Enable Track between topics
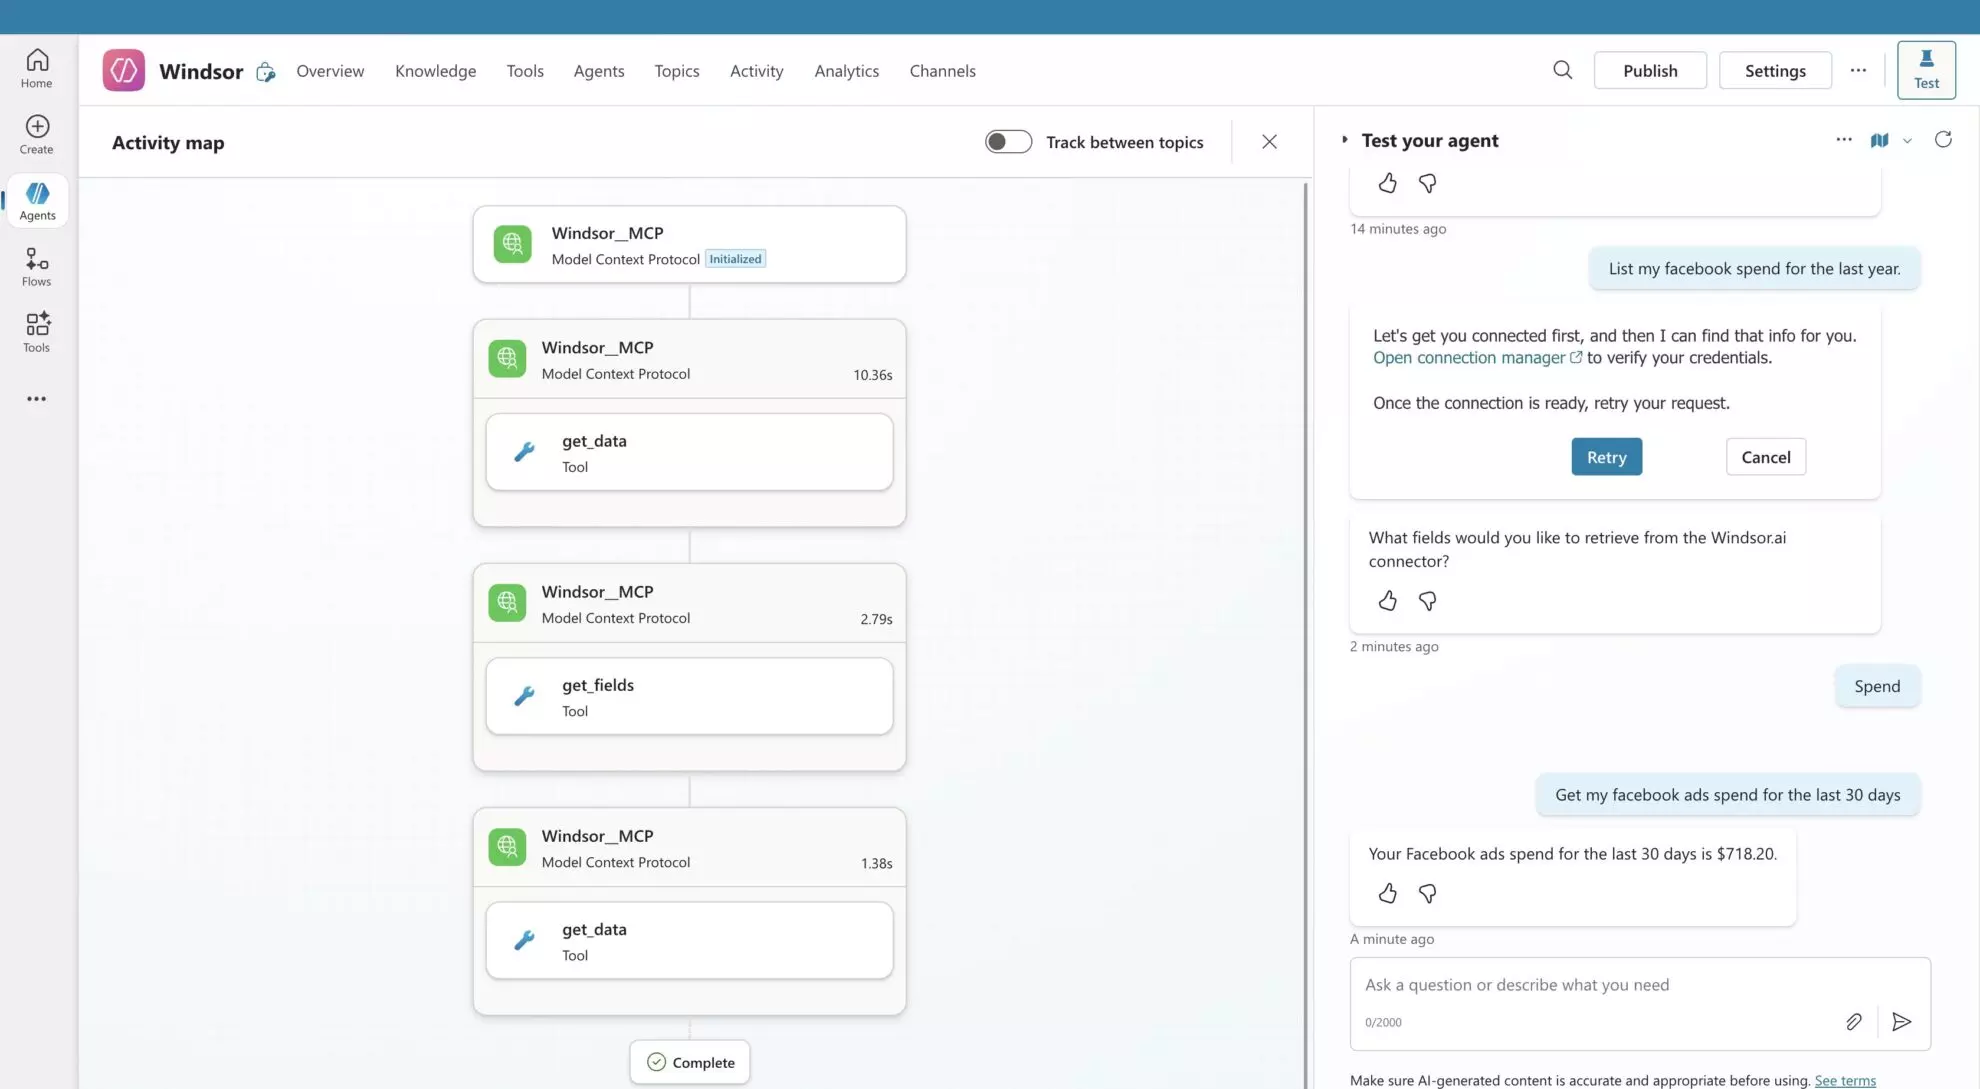This screenshot has width=1980, height=1089. (1008, 141)
